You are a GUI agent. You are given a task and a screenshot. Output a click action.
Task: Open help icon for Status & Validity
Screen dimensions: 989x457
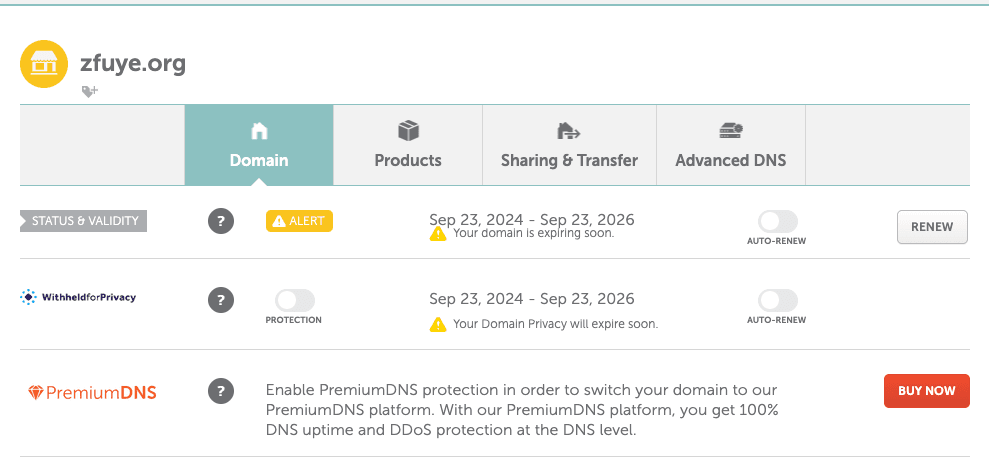click(x=221, y=221)
